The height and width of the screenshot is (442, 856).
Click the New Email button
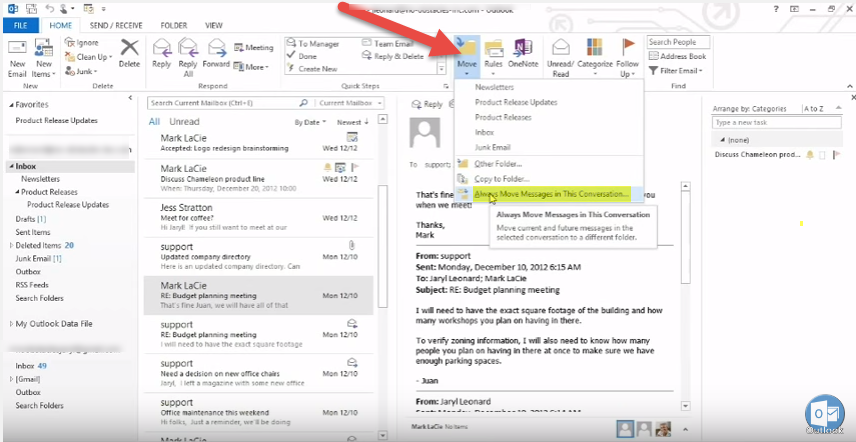17,59
